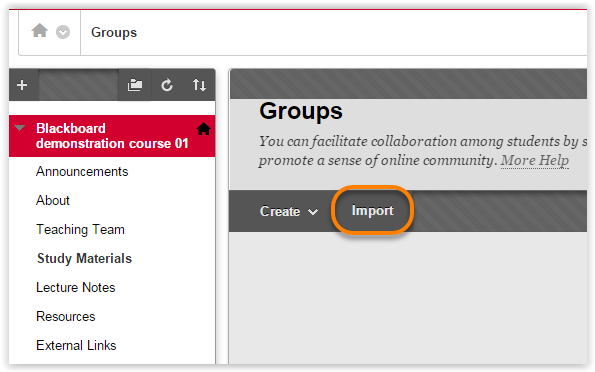Add menu item with plus icon
The height and width of the screenshot is (372, 595).
click(22, 85)
